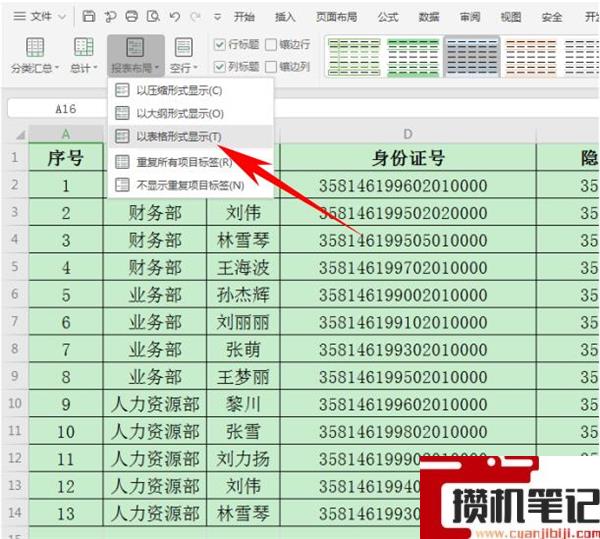The width and height of the screenshot is (600, 539).
Task: Expand the 总计 dropdown arrow
Action: [x=95, y=68]
